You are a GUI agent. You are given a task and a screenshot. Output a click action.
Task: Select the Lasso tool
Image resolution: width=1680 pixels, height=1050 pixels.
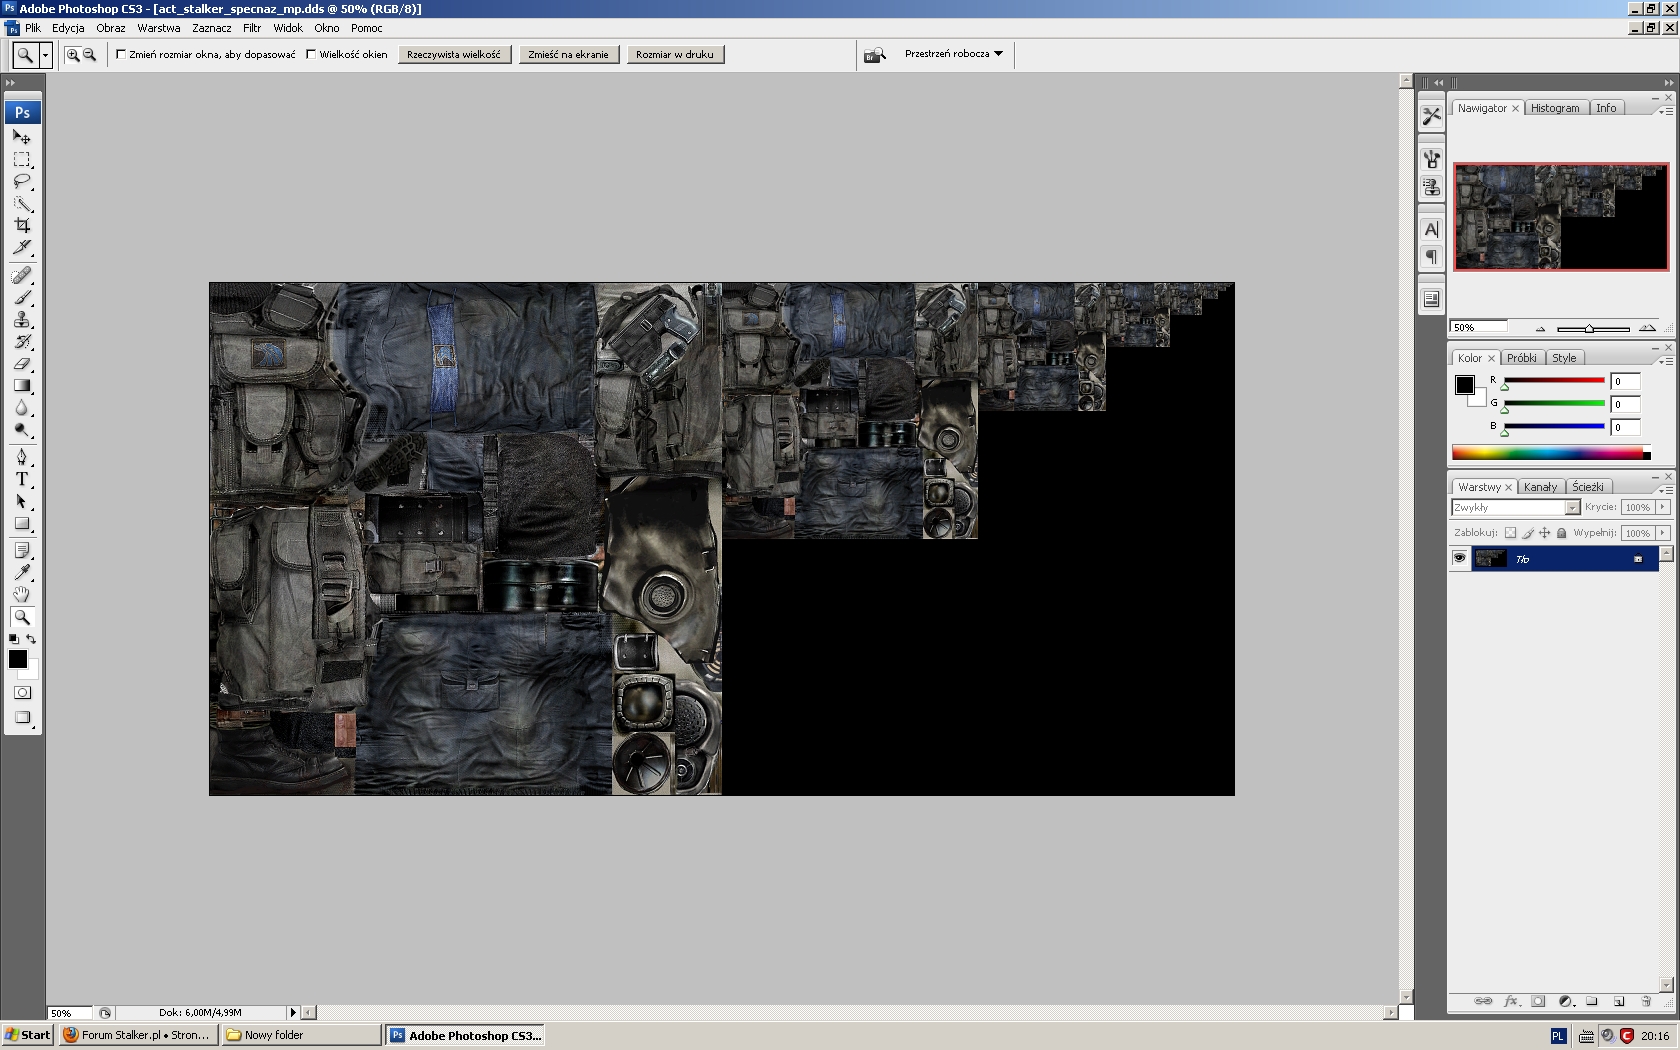[21, 182]
